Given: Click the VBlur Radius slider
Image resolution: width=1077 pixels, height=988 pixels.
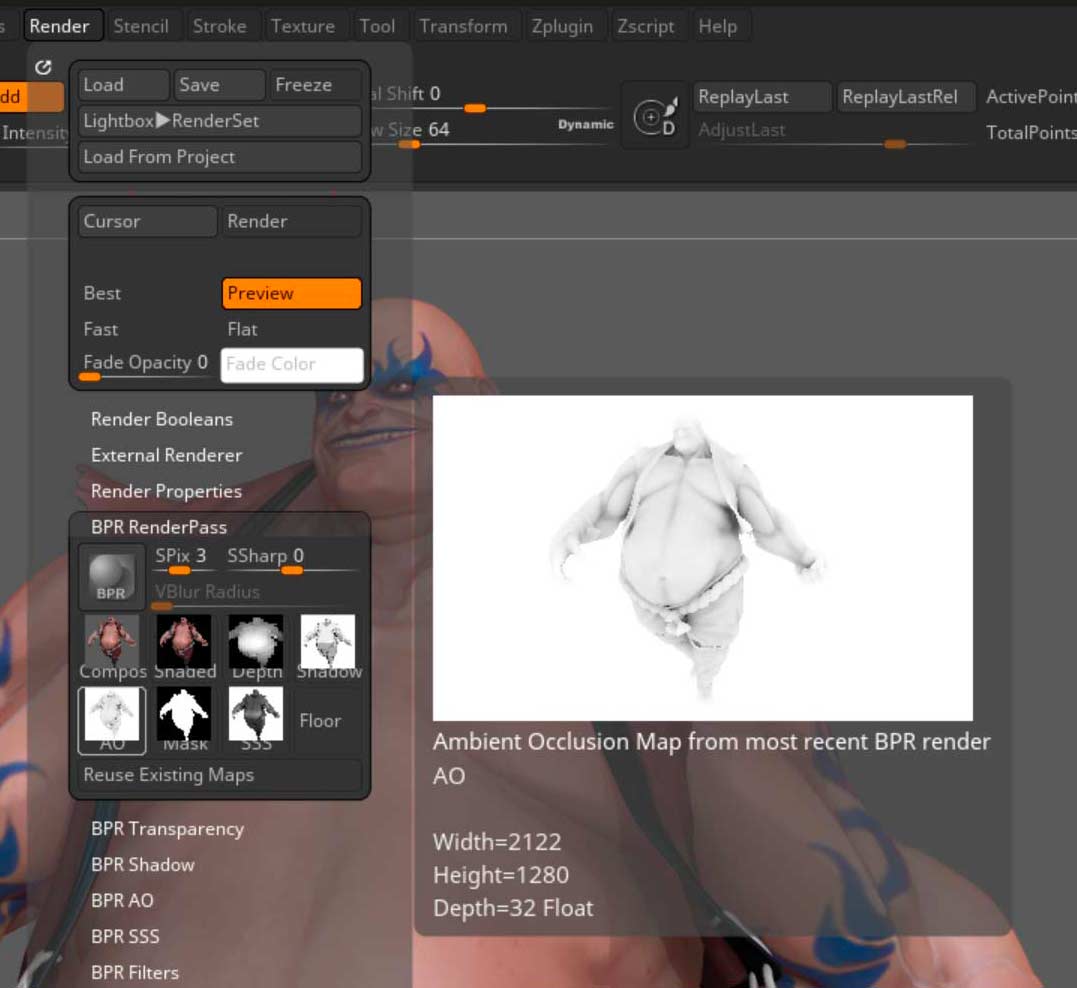Looking at the screenshot, I should click(x=254, y=595).
